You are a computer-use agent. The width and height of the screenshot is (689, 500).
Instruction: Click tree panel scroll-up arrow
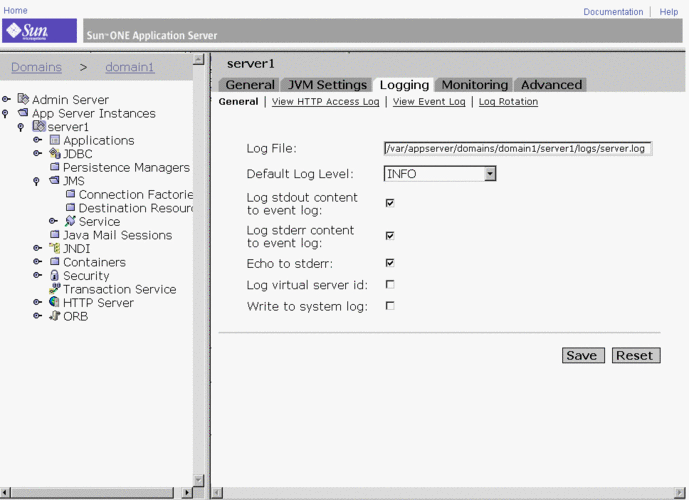[x=199, y=59]
